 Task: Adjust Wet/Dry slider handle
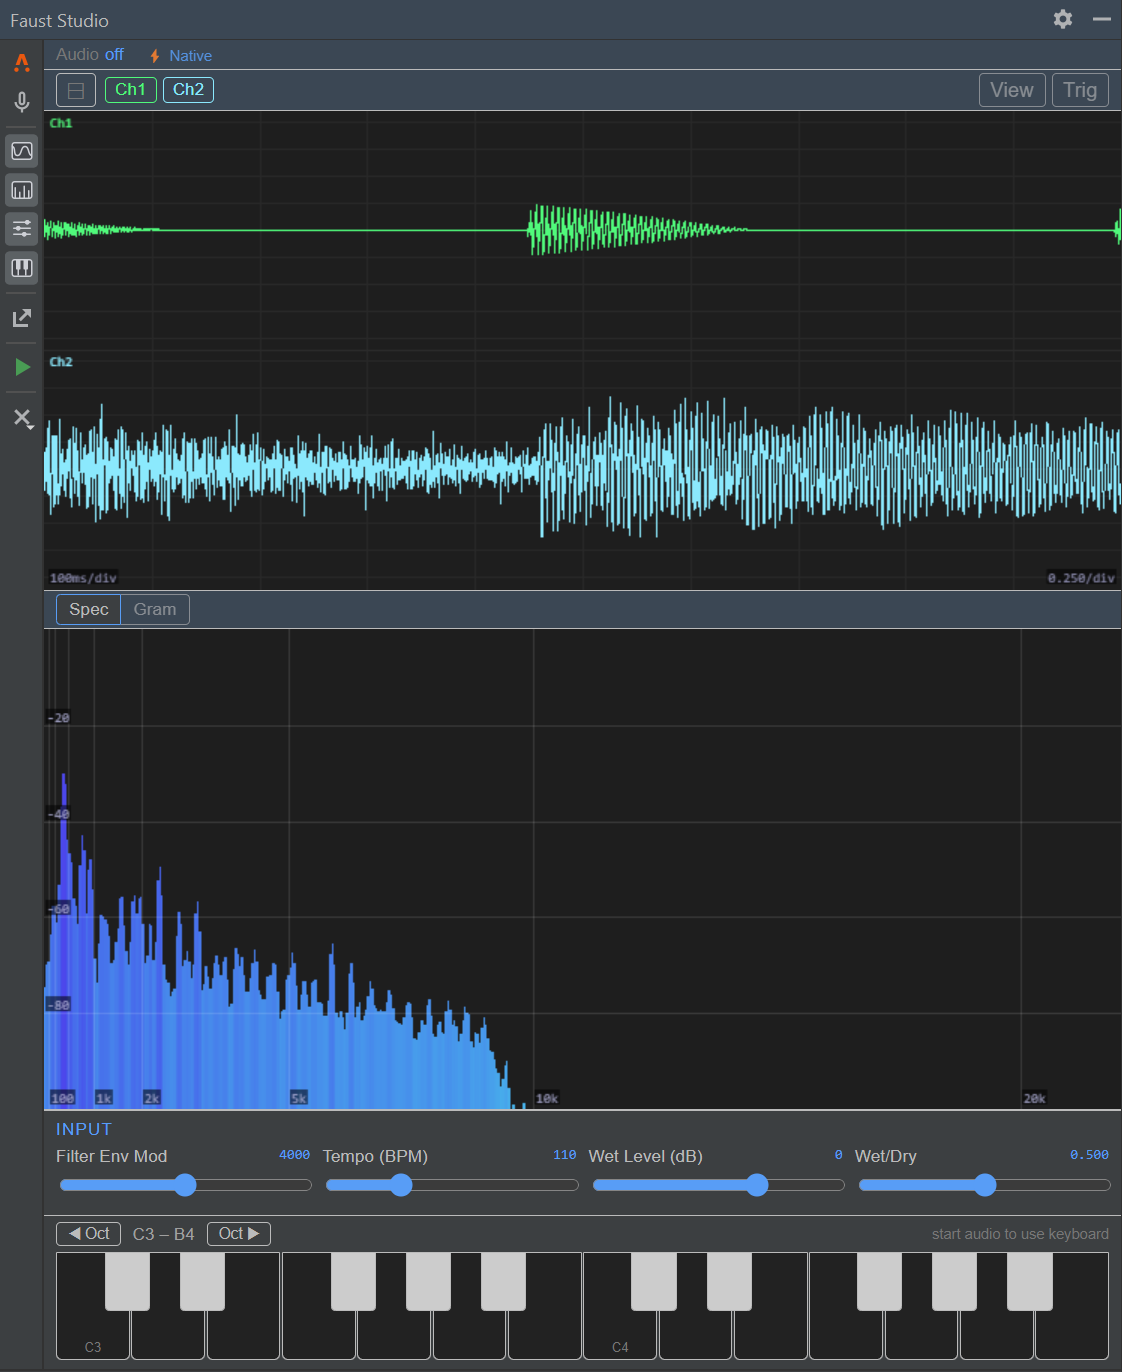click(985, 1185)
